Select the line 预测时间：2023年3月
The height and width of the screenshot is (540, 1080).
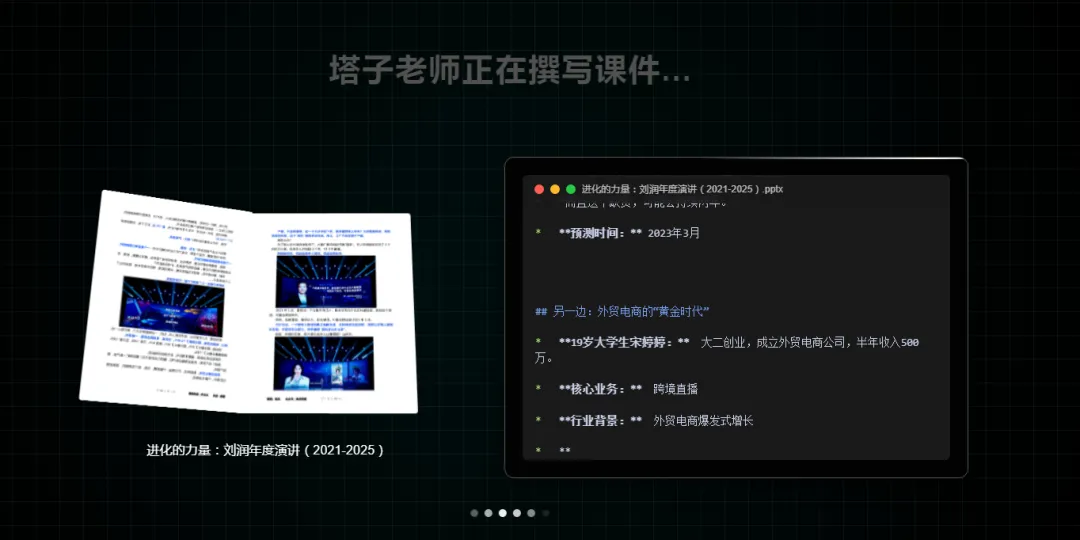click(x=618, y=233)
